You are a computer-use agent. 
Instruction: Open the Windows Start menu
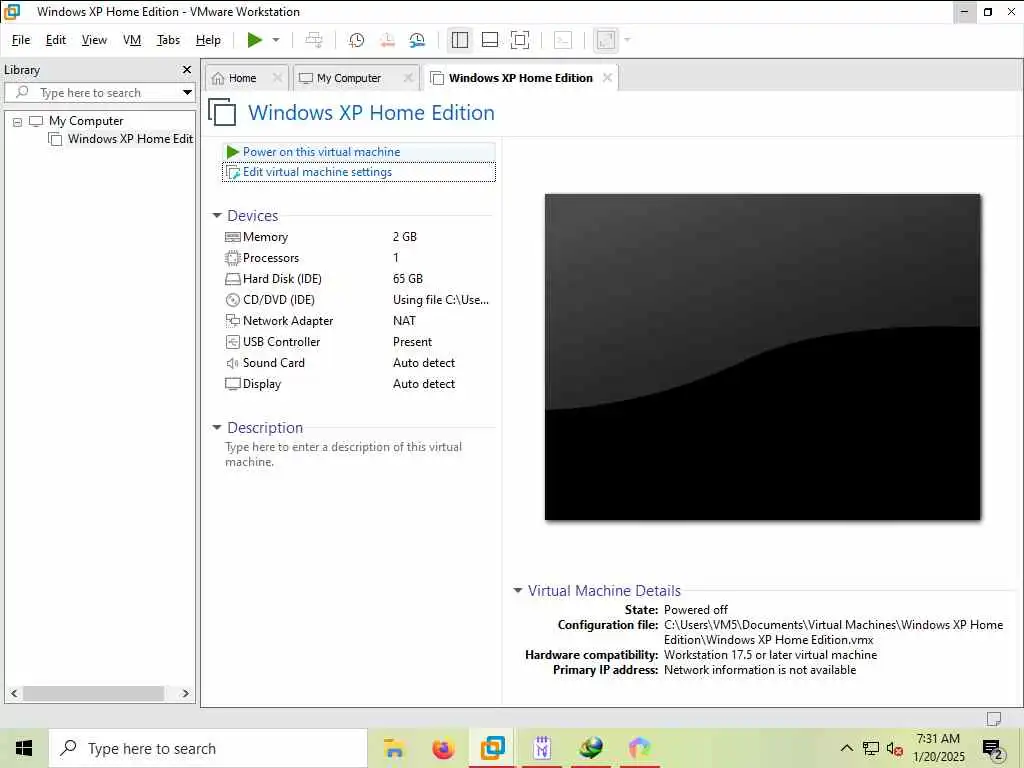pyautogui.click(x=24, y=748)
